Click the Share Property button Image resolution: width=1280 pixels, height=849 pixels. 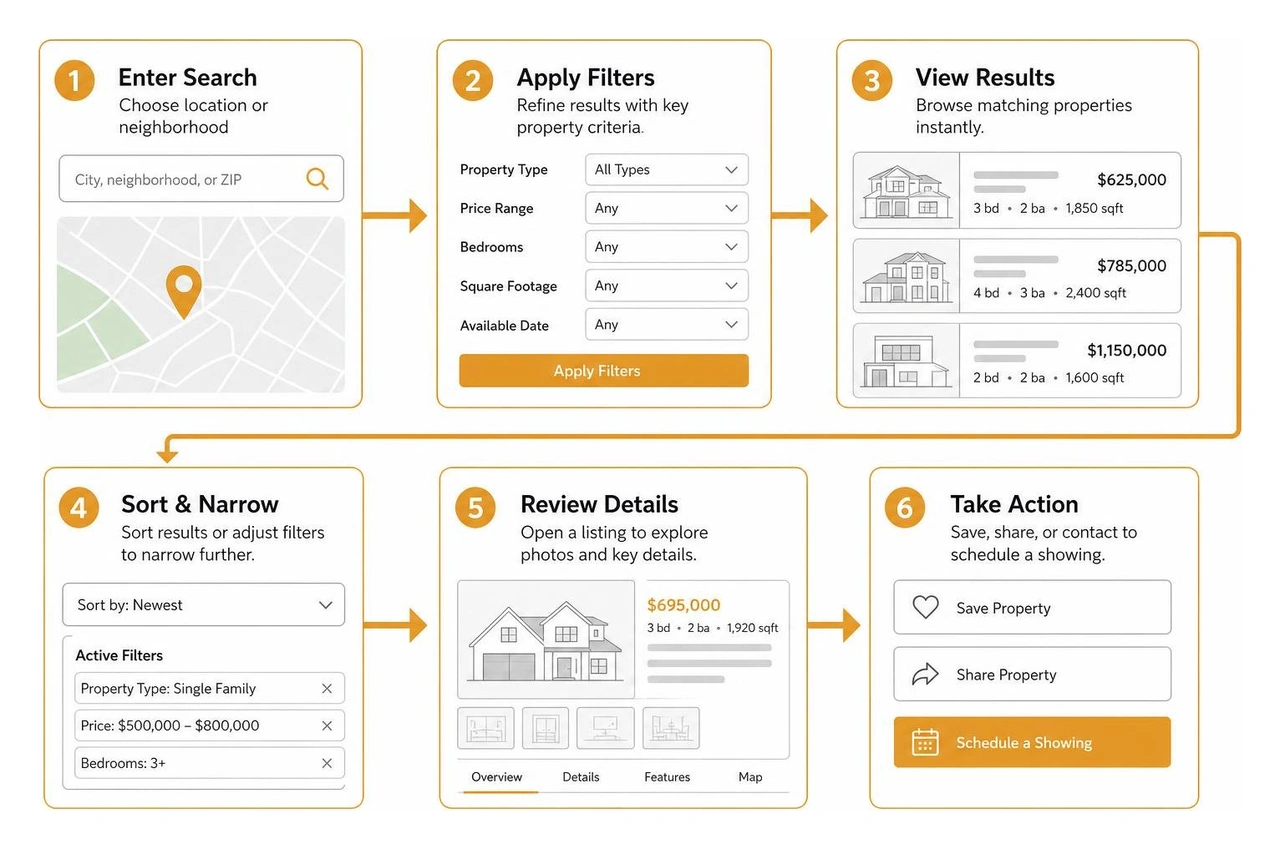1032,674
